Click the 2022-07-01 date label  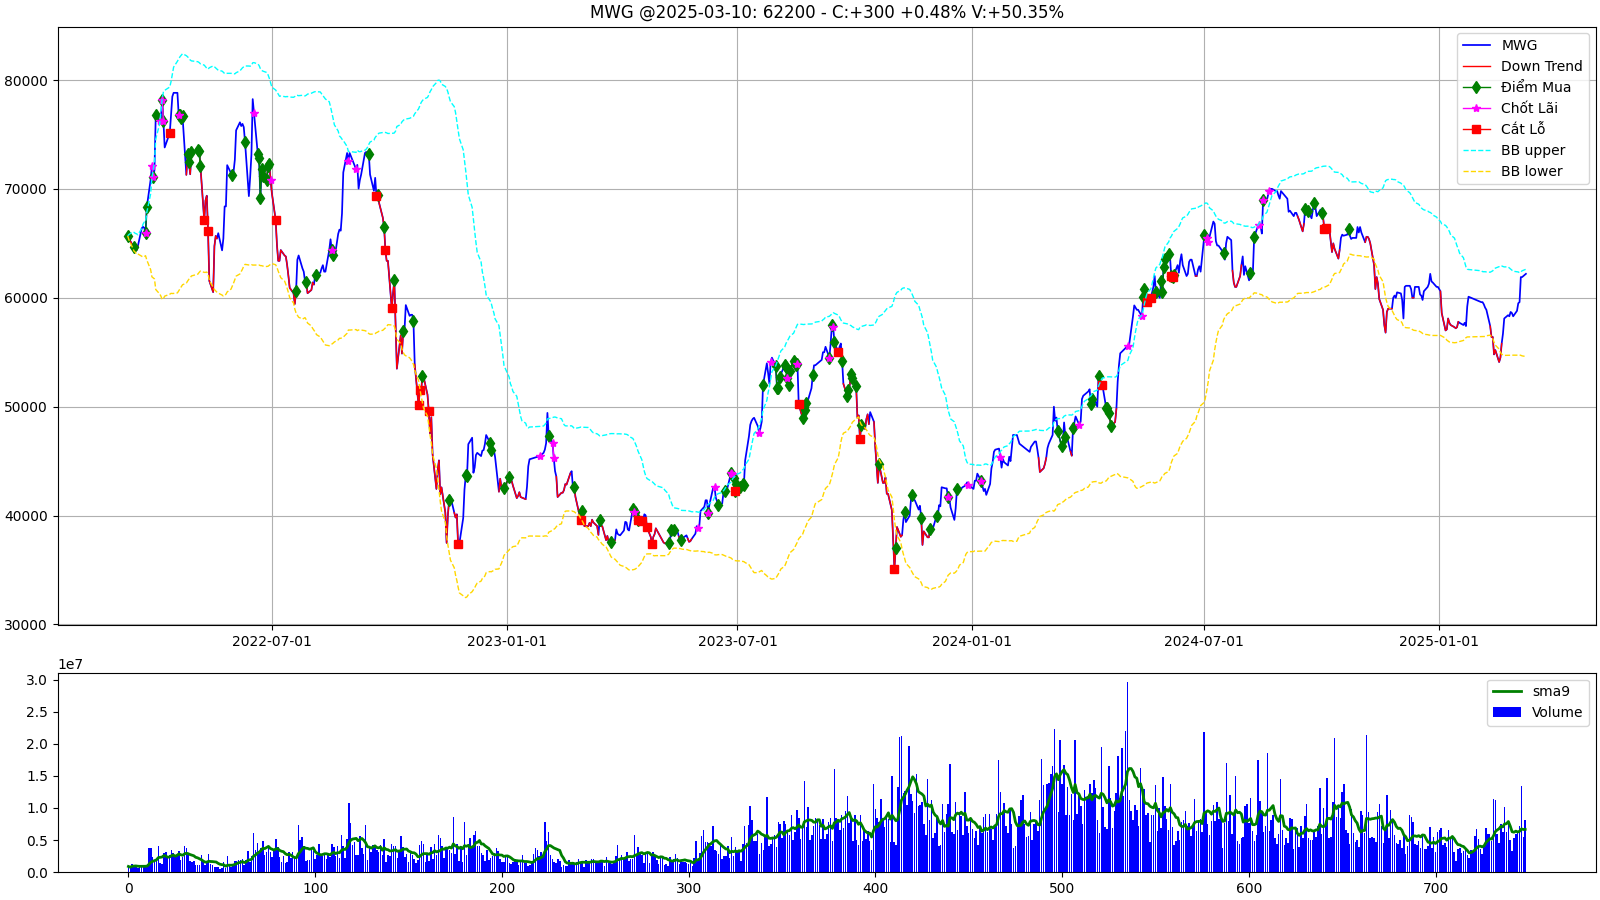point(272,641)
